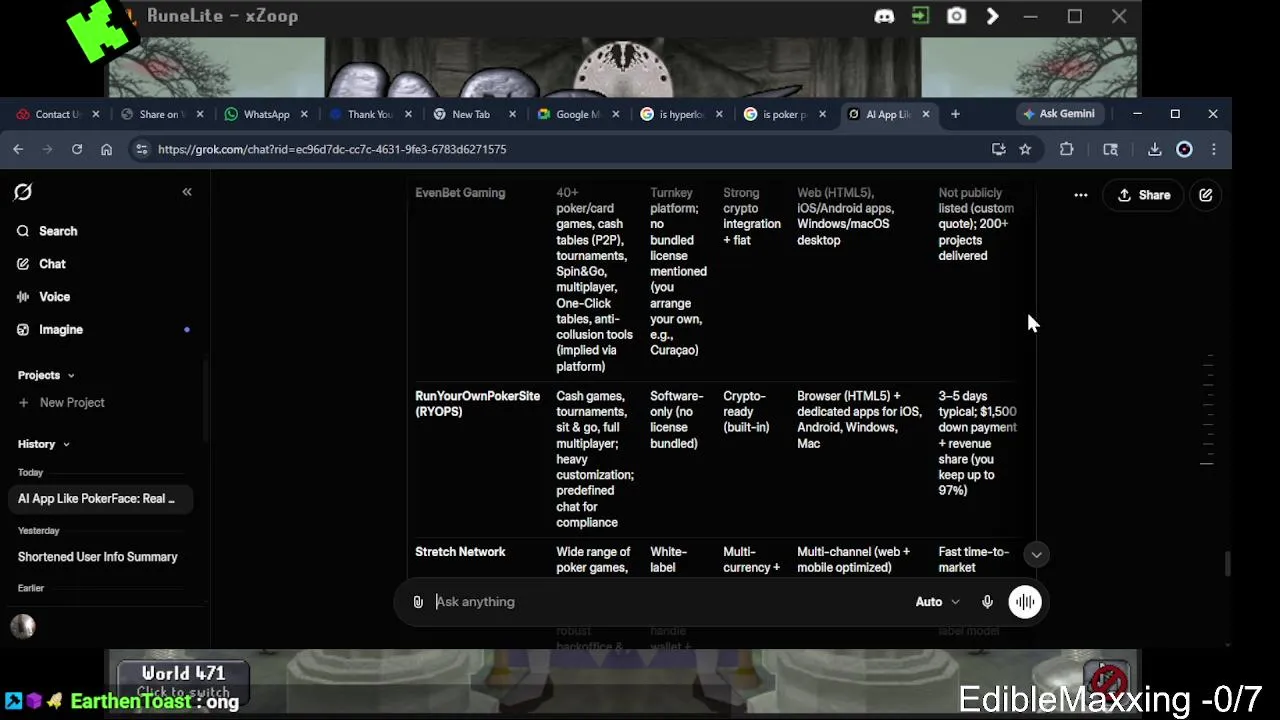Open a new browser tab

click(x=955, y=114)
